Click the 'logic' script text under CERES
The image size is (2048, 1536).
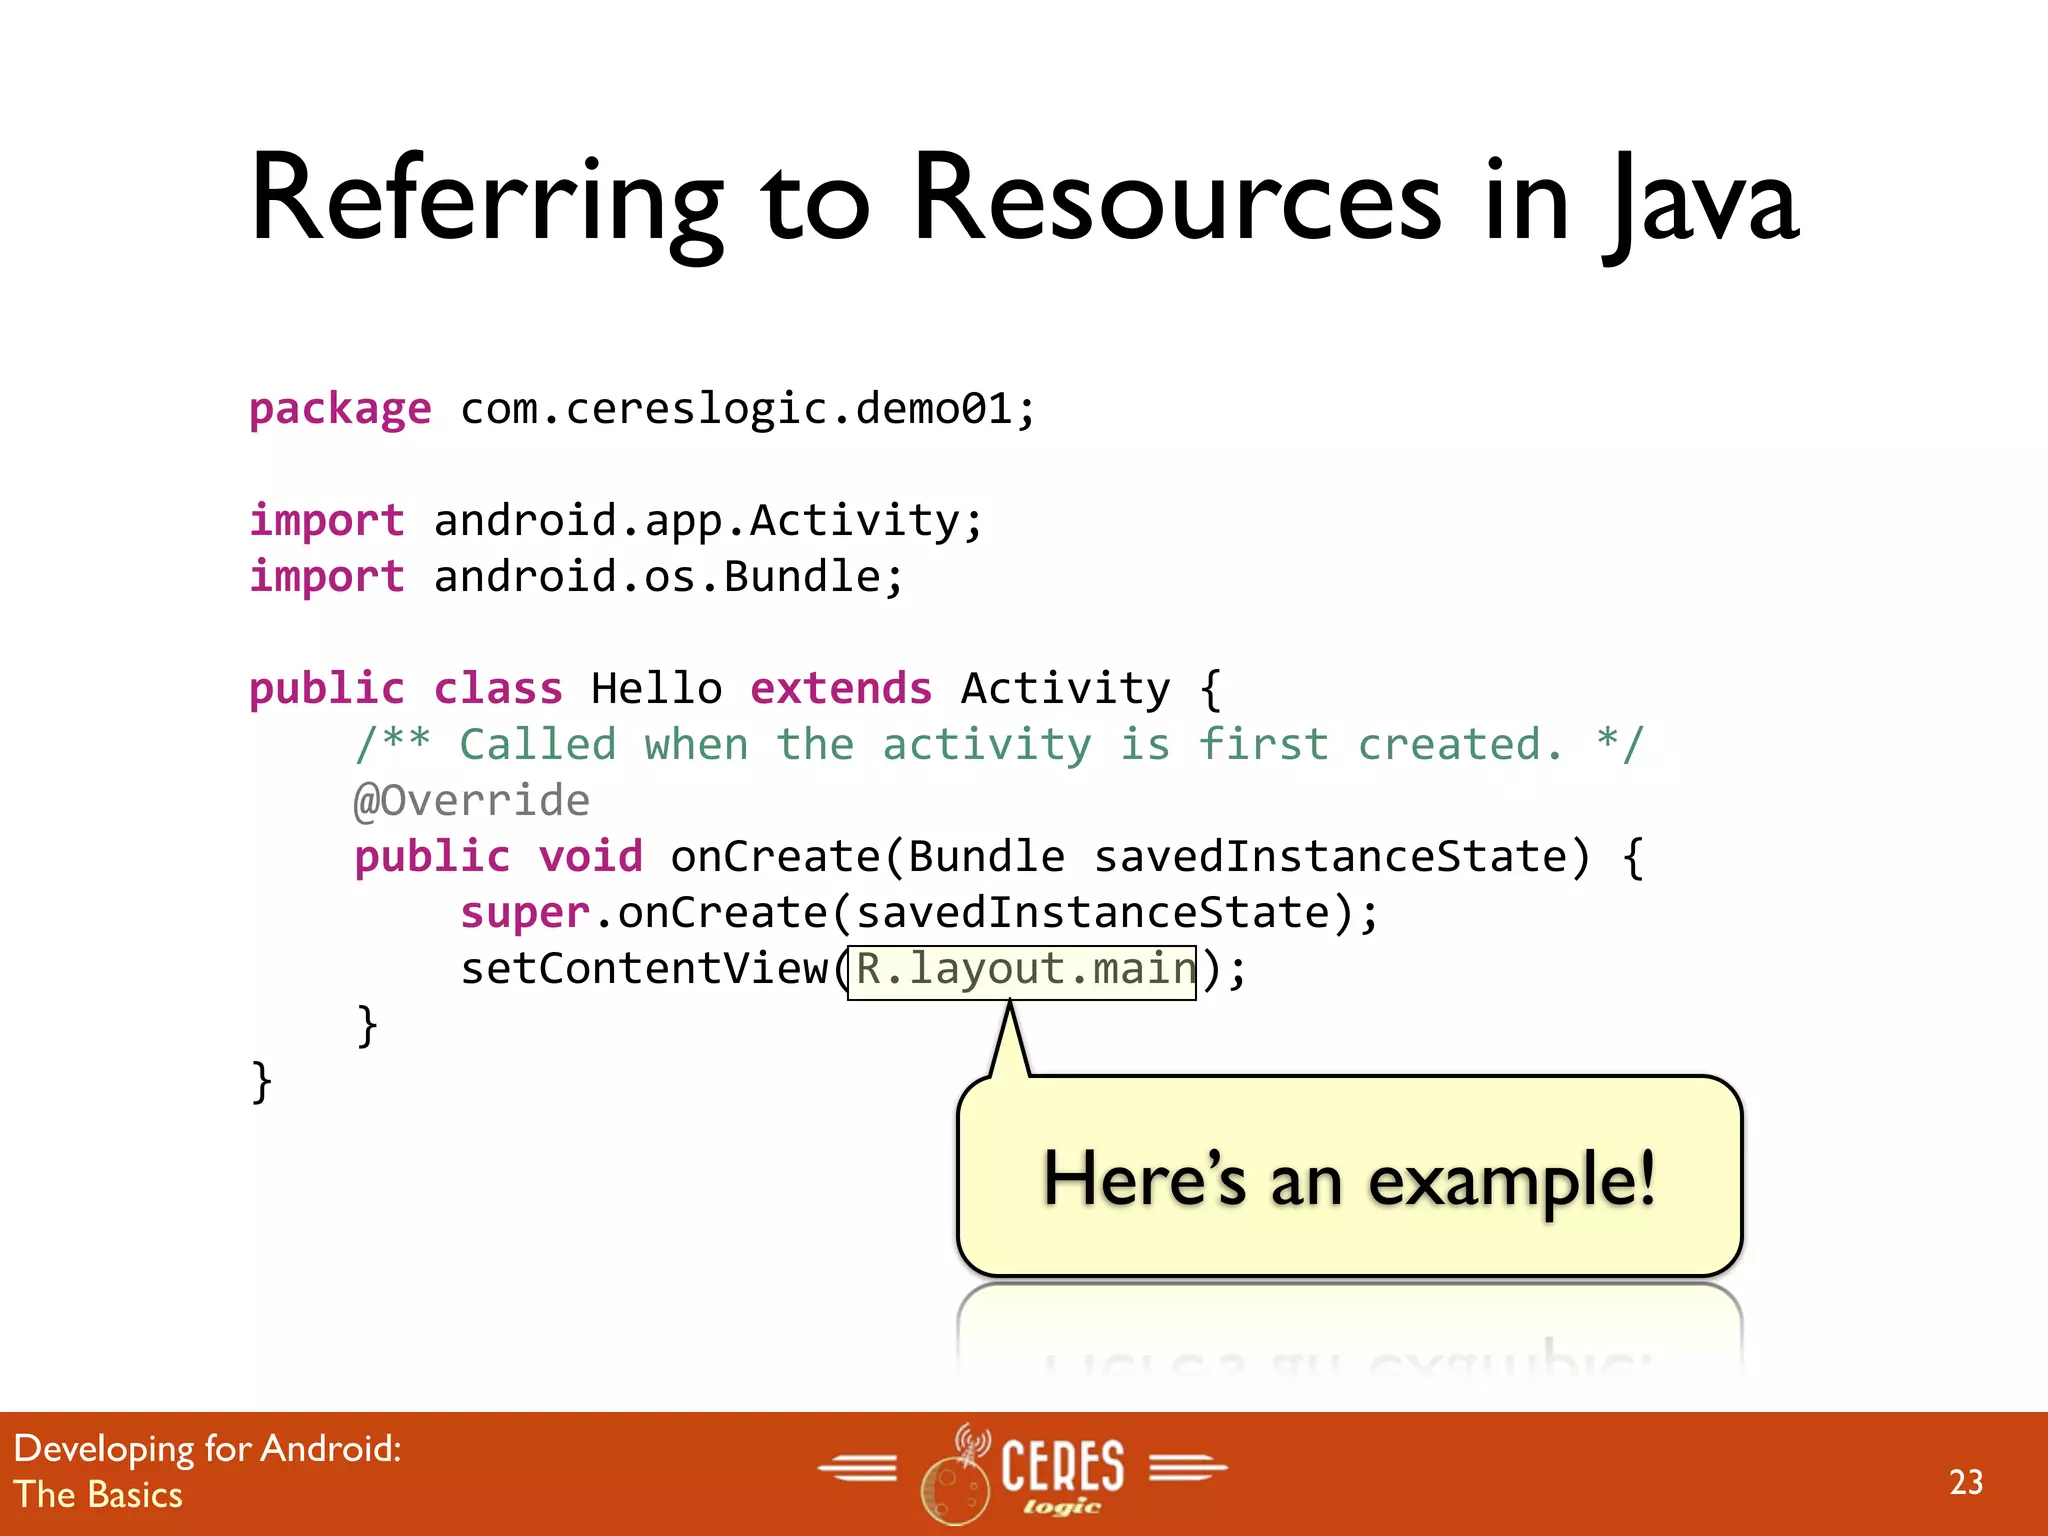[1061, 1506]
